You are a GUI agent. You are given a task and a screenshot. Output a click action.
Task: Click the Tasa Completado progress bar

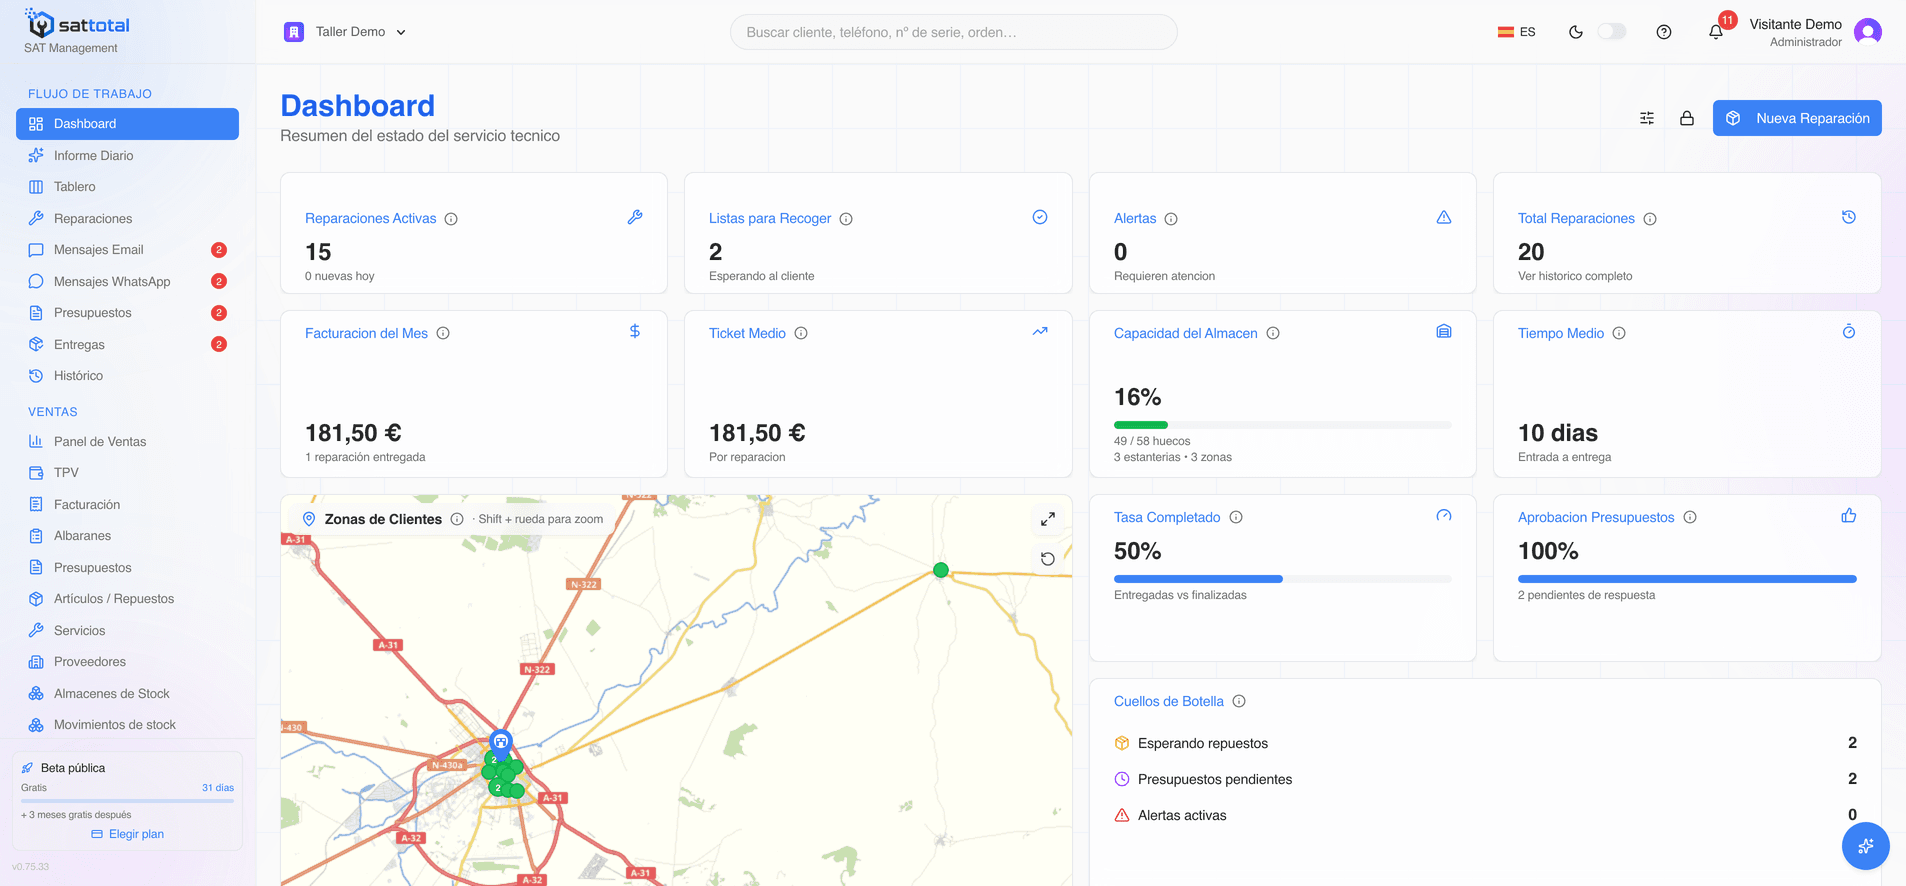pyautogui.click(x=1282, y=579)
